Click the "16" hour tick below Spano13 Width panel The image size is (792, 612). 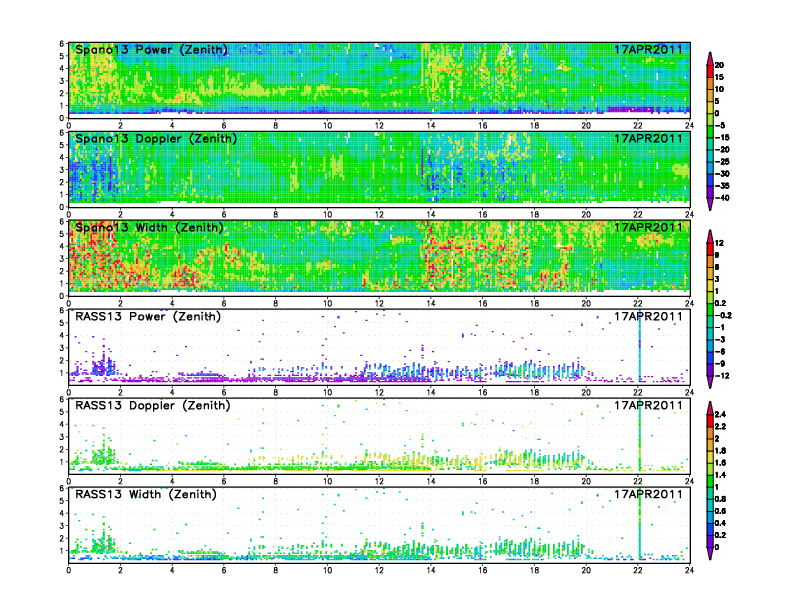[x=483, y=303]
